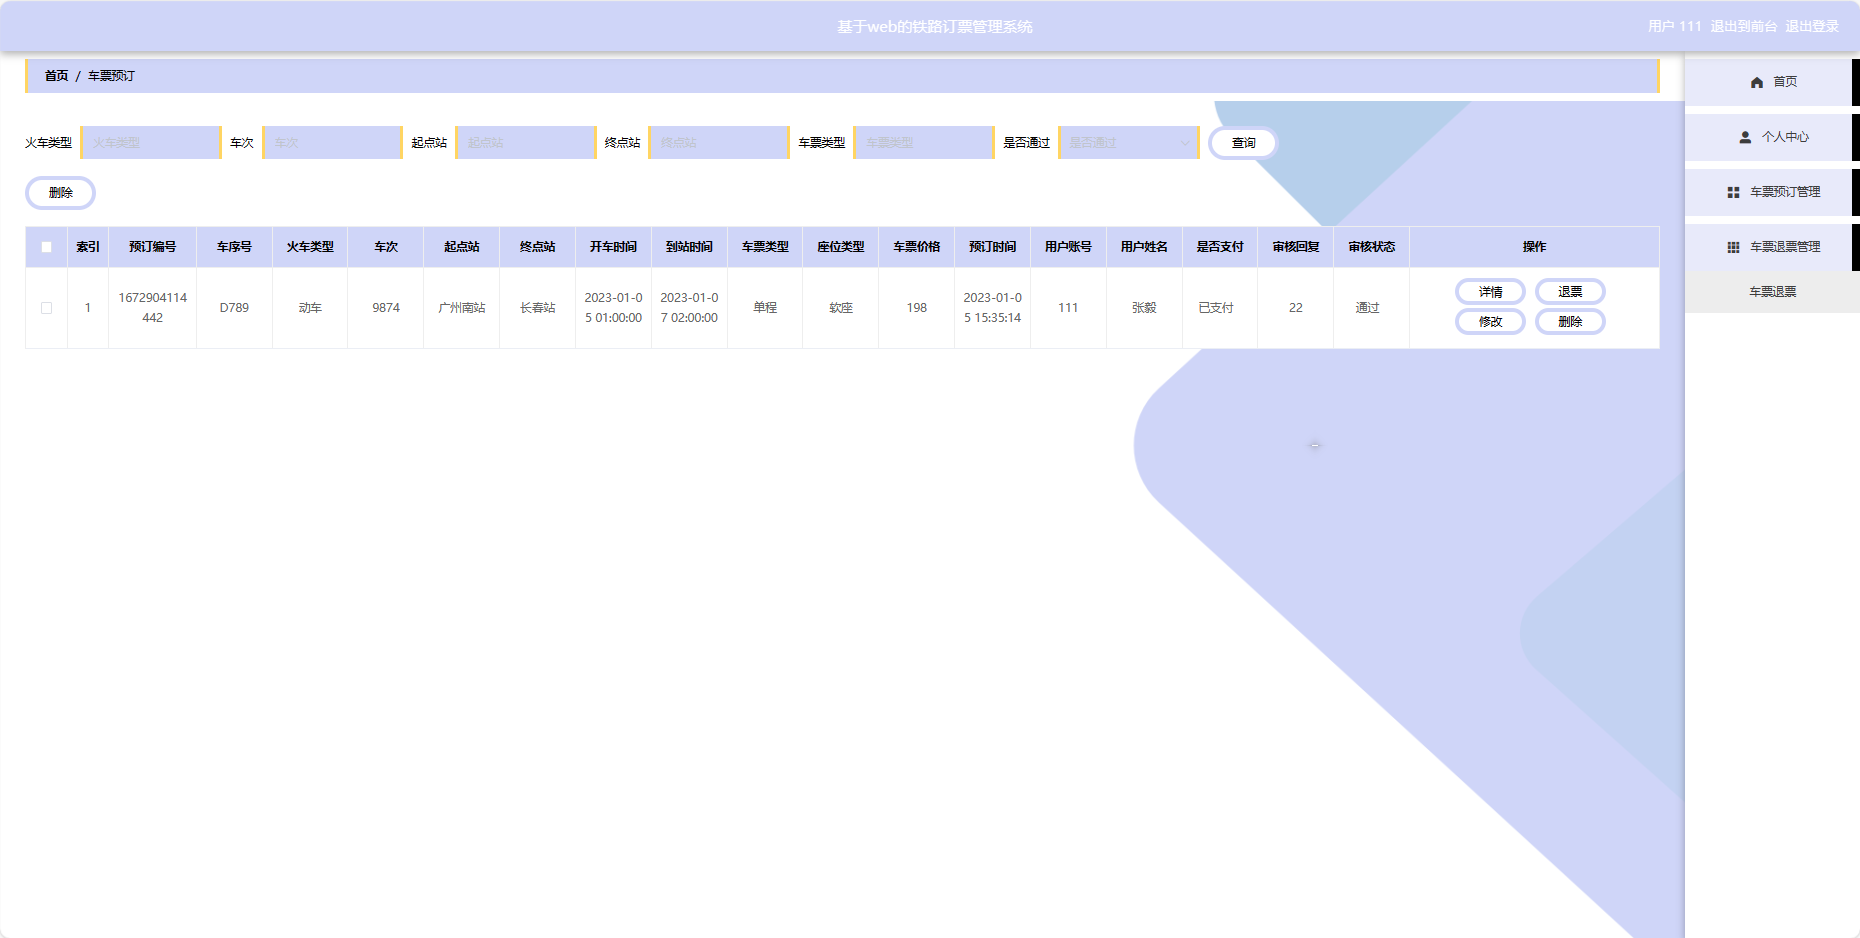Focus the 车票类型 filter input

pos(924,143)
